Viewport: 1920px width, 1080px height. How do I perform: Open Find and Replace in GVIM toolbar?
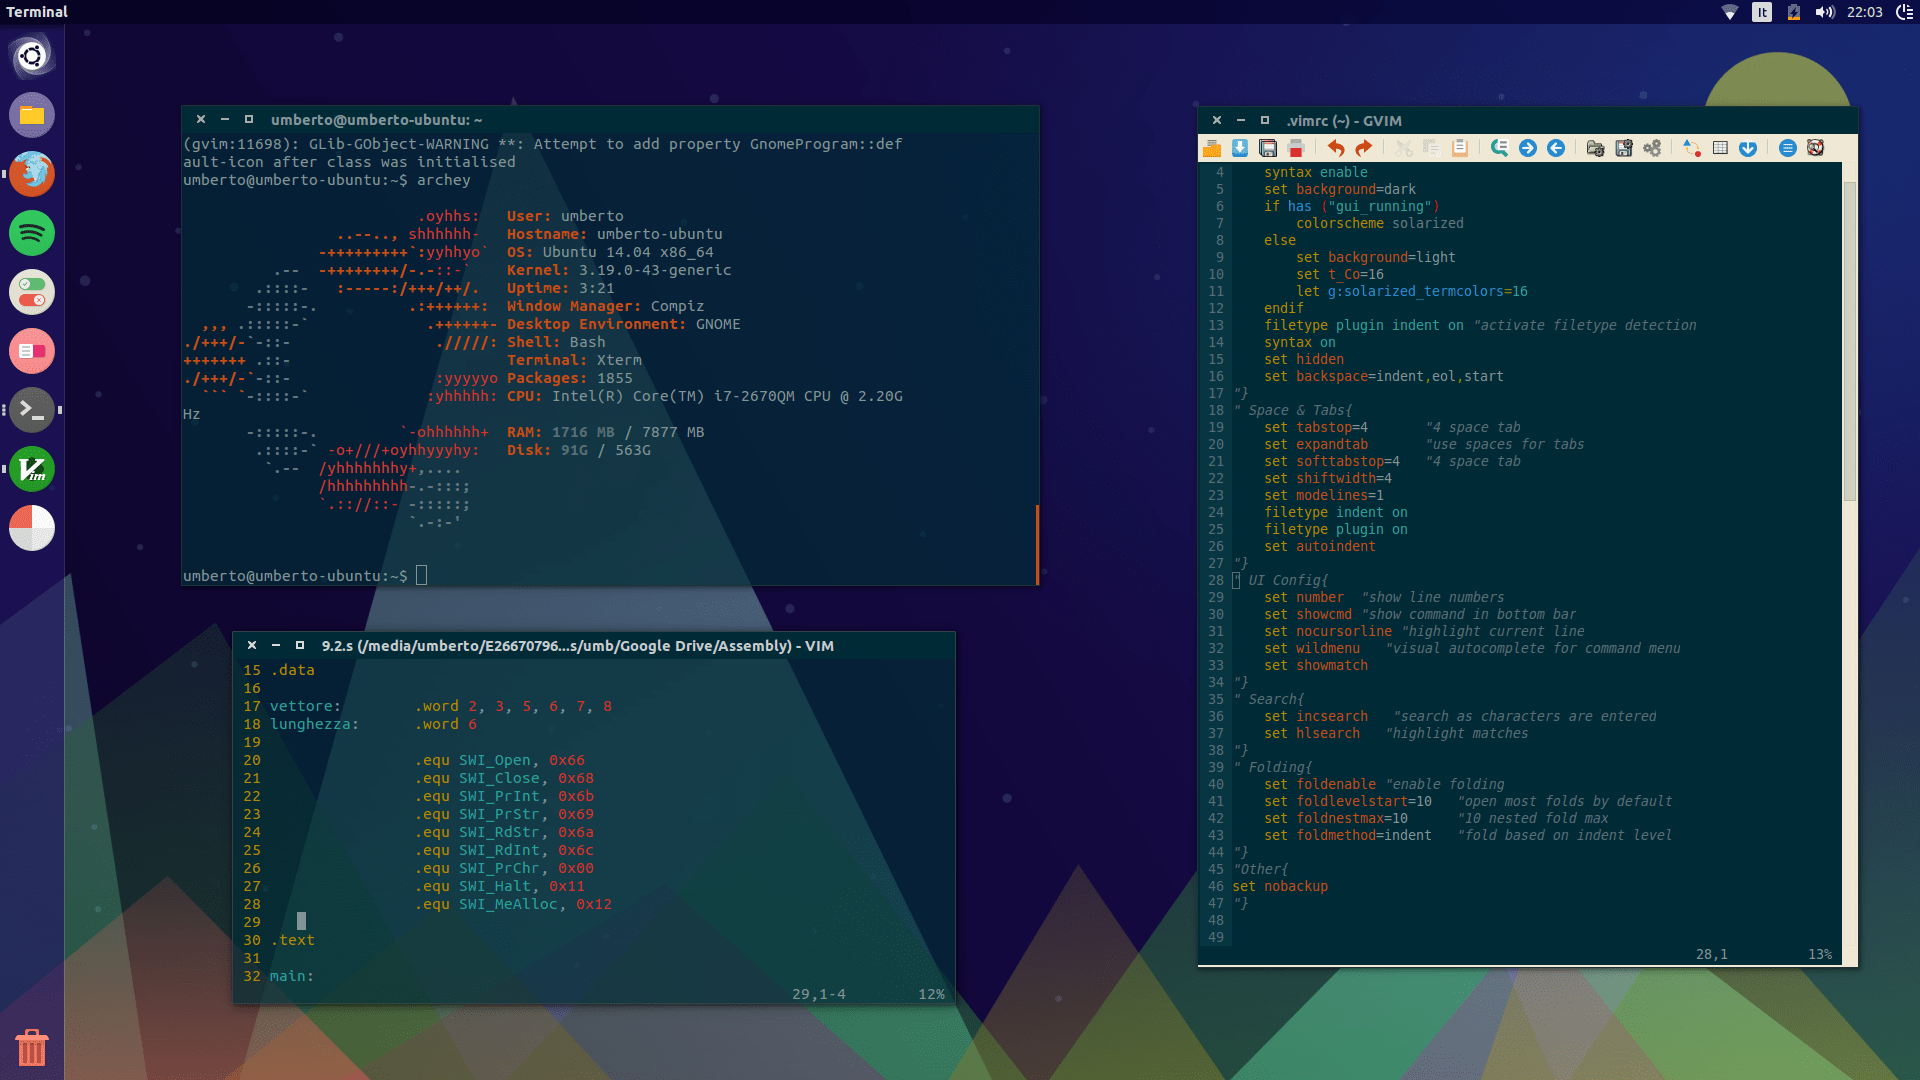pyautogui.click(x=1499, y=148)
